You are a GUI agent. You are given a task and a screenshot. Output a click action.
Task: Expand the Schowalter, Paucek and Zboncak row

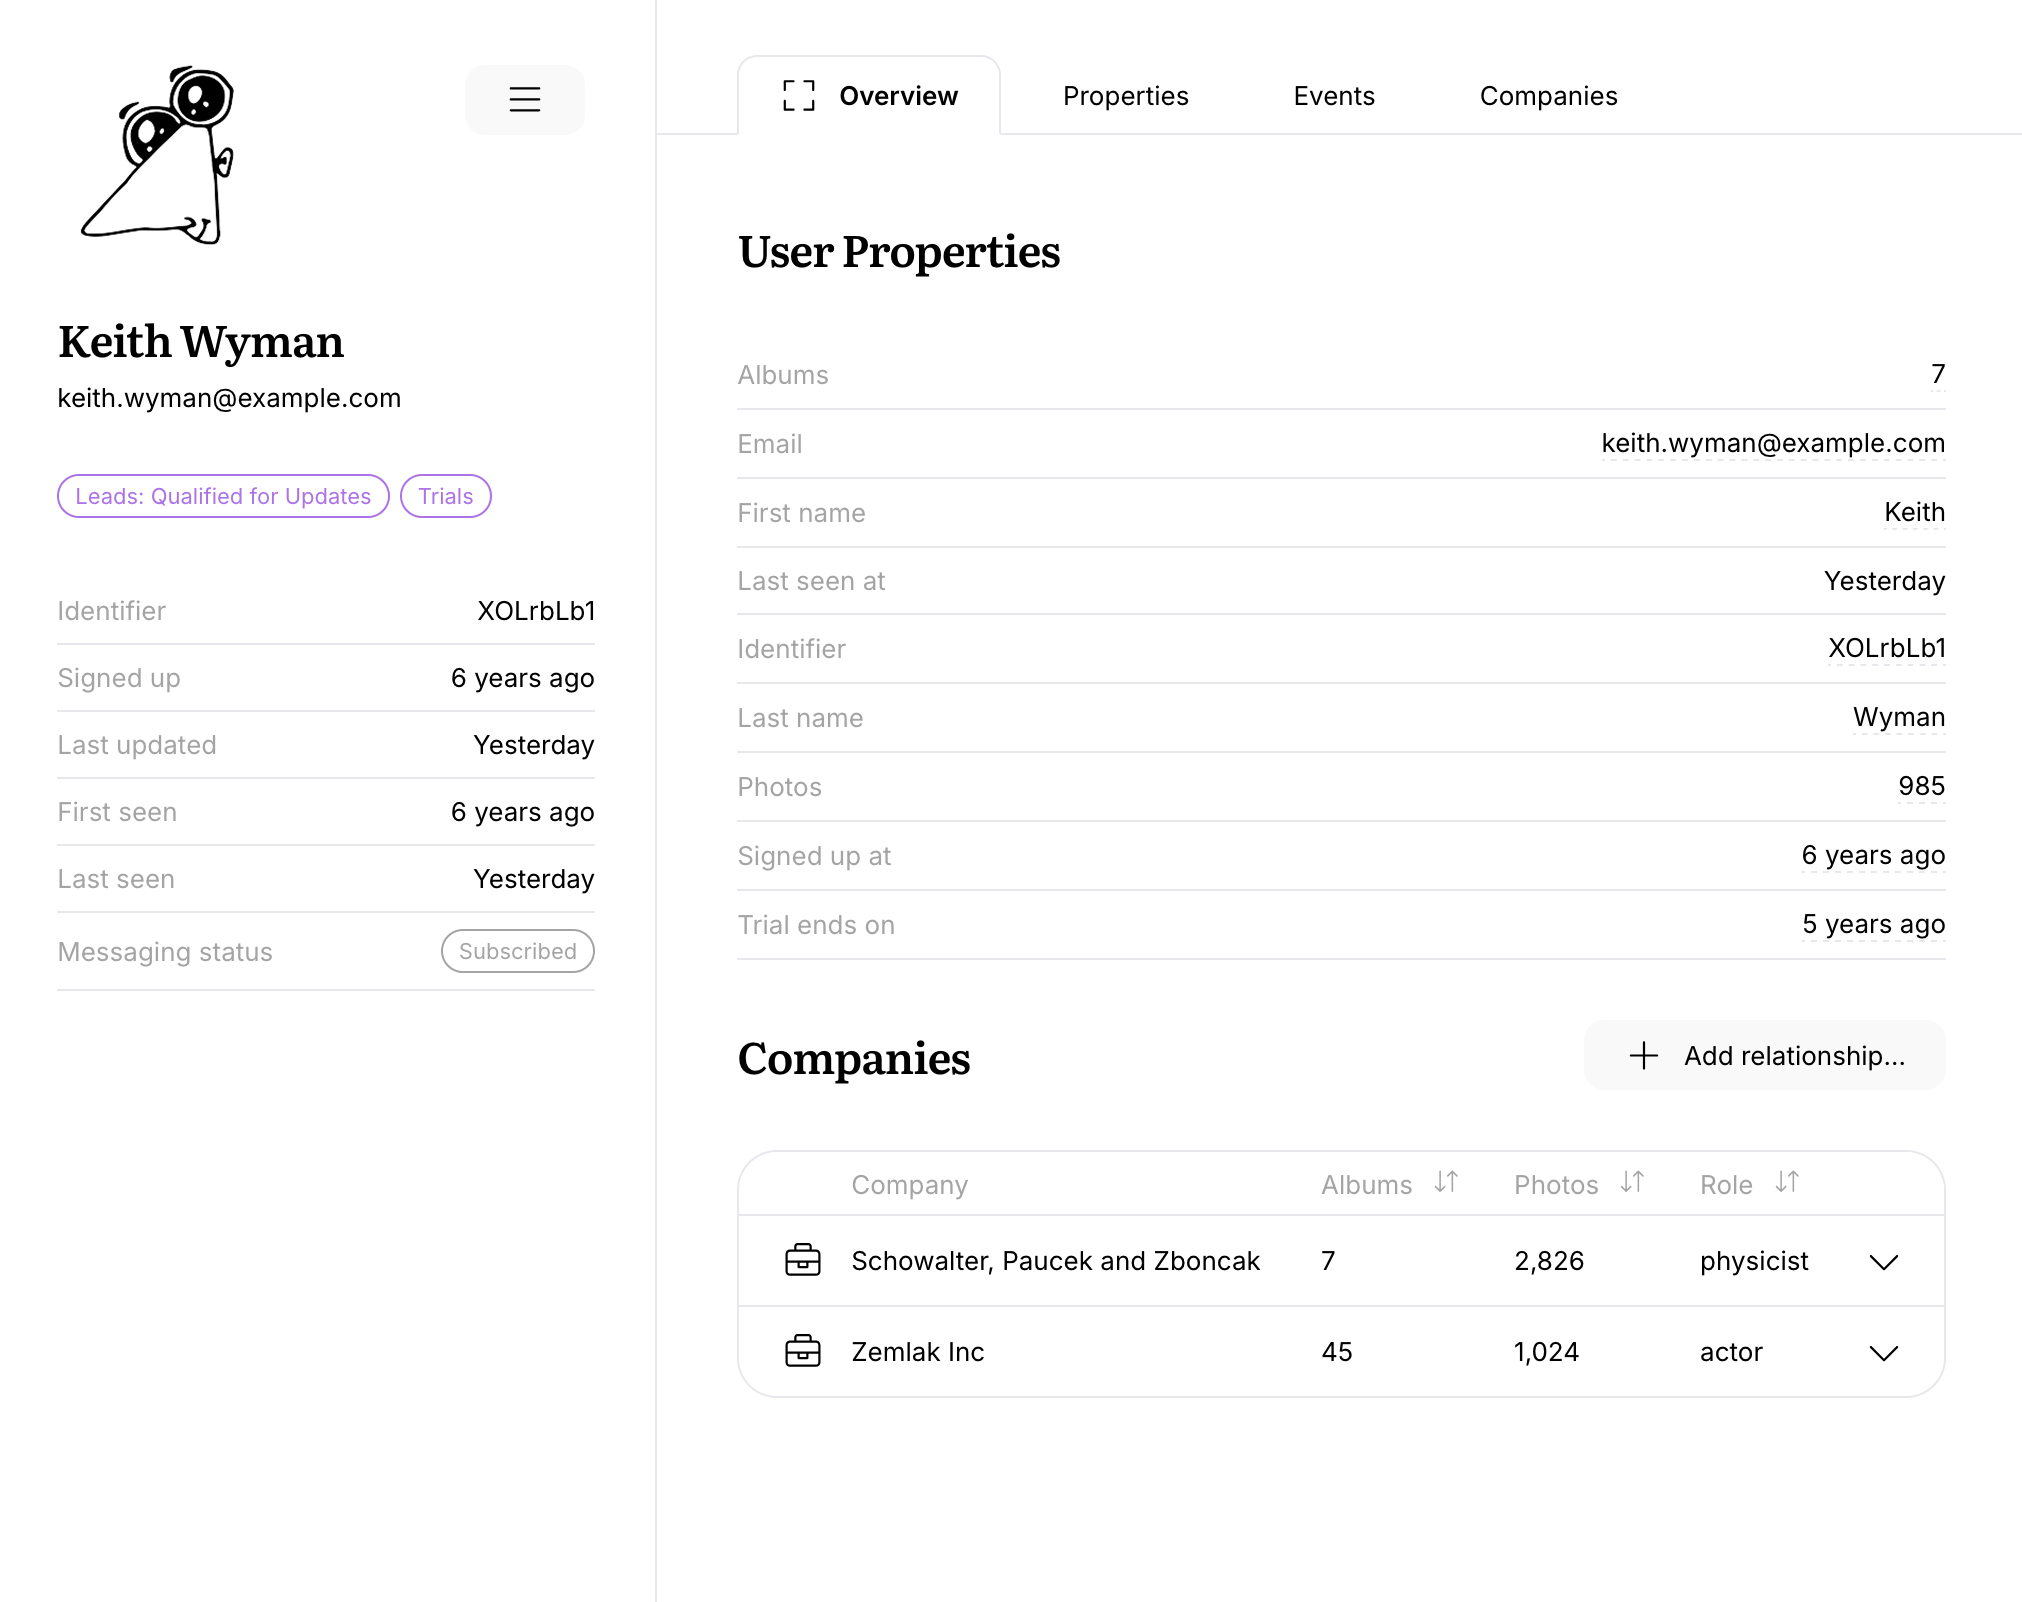[1884, 1261]
